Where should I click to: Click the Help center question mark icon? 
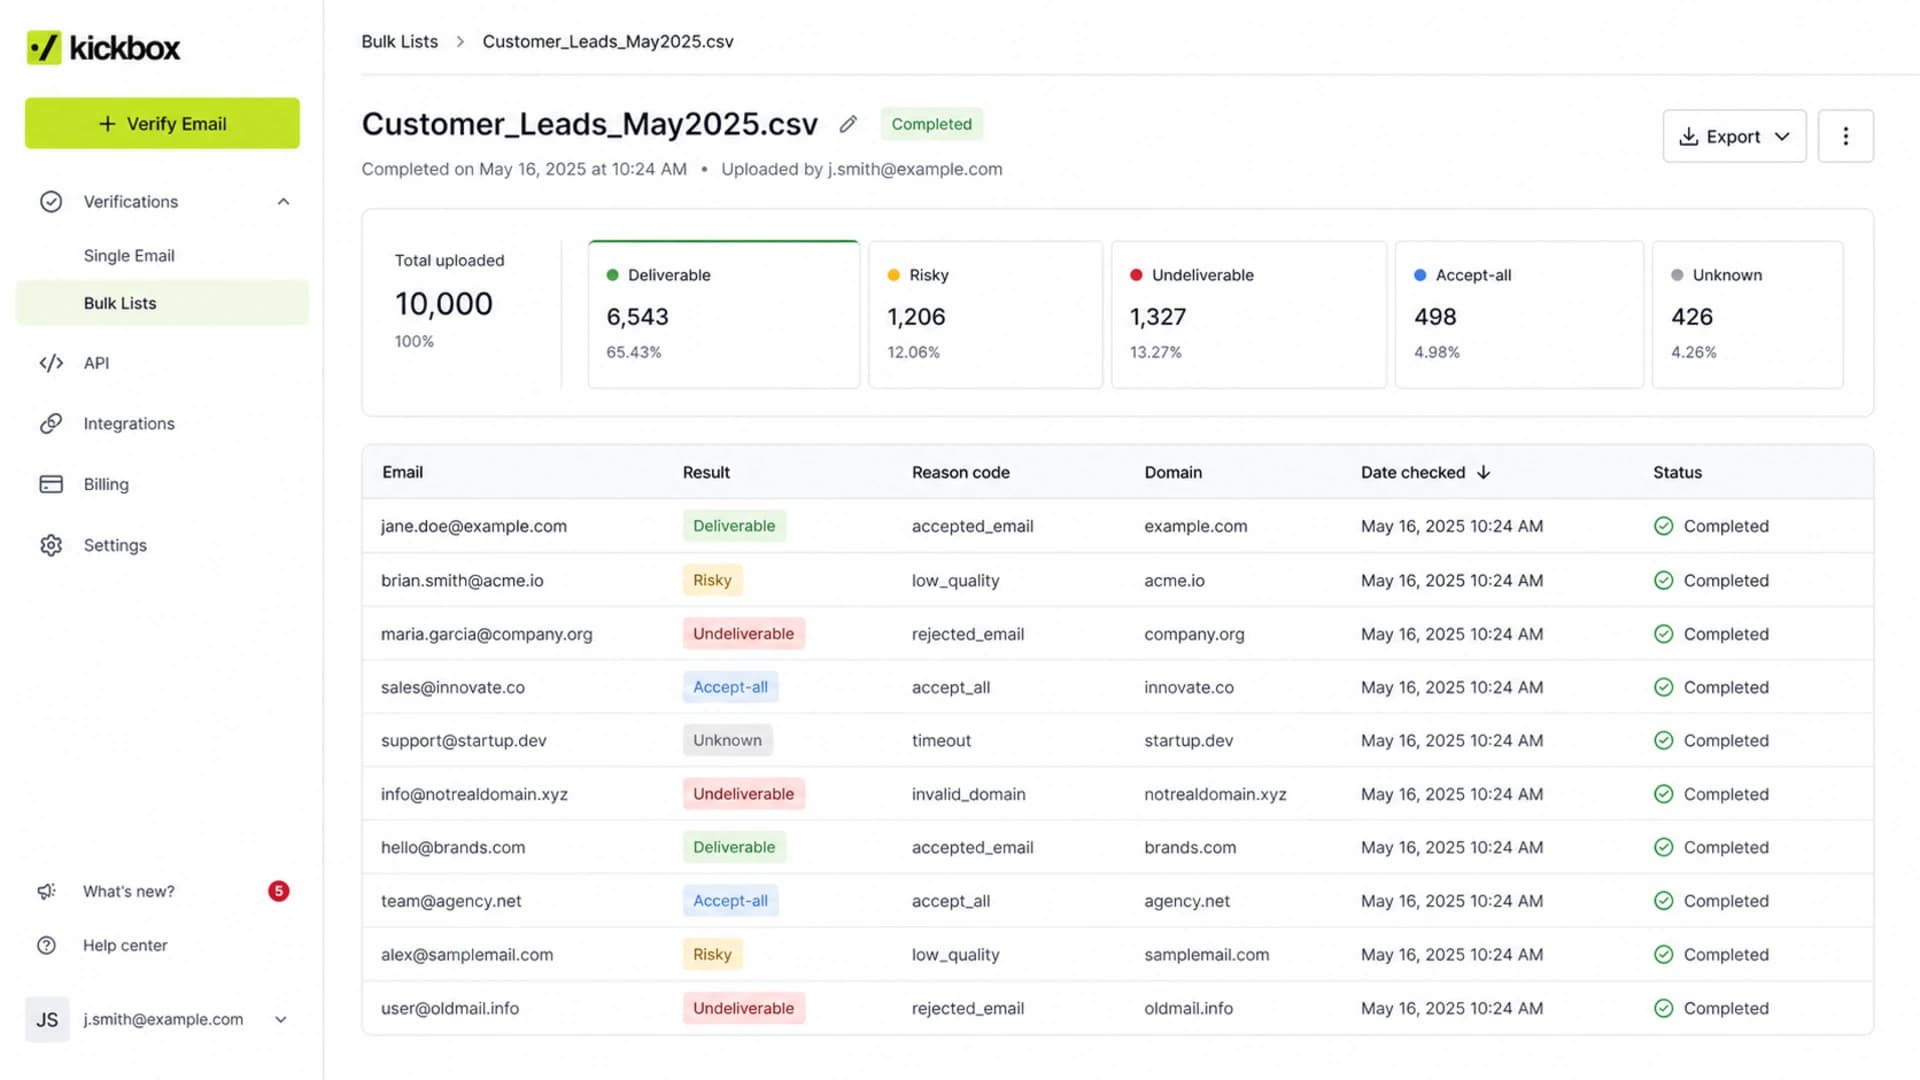(46, 945)
